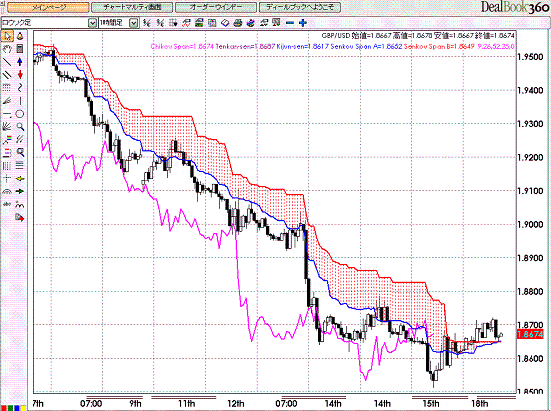Select the zoom area magnifier tool
Image resolution: width=551 pixels, height=411 pixels.
tap(20, 153)
